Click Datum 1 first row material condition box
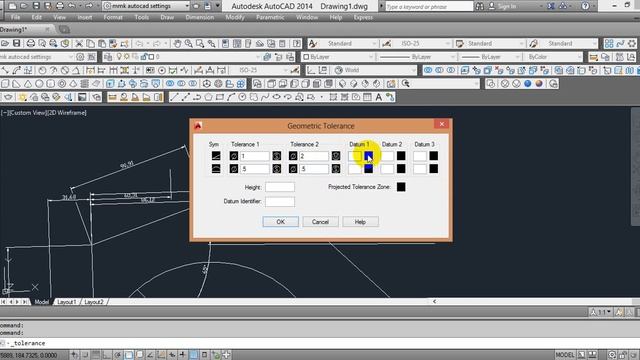Viewport: 640px width, 360px height. point(369,156)
